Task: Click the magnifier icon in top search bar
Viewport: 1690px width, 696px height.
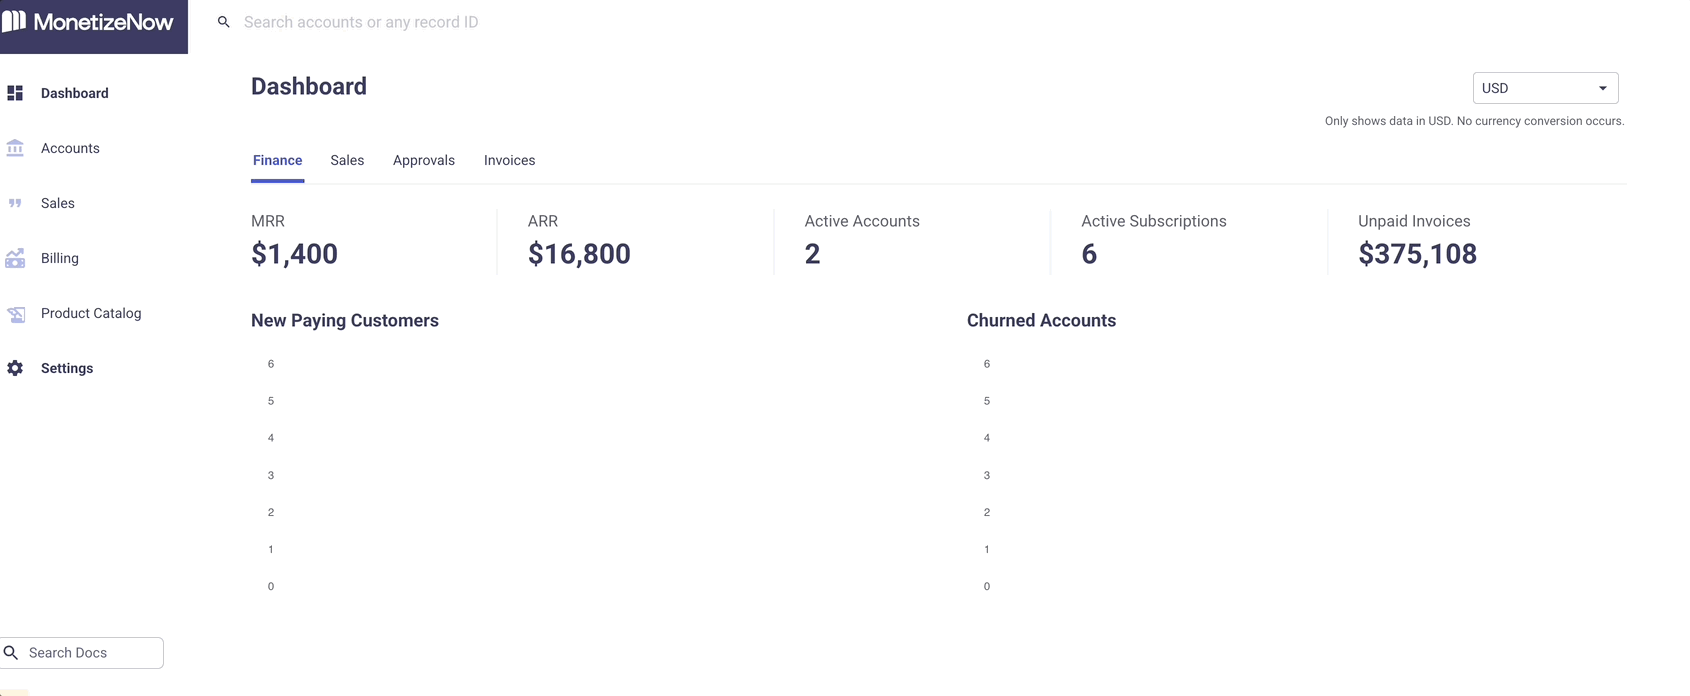Action: pyautogui.click(x=224, y=22)
